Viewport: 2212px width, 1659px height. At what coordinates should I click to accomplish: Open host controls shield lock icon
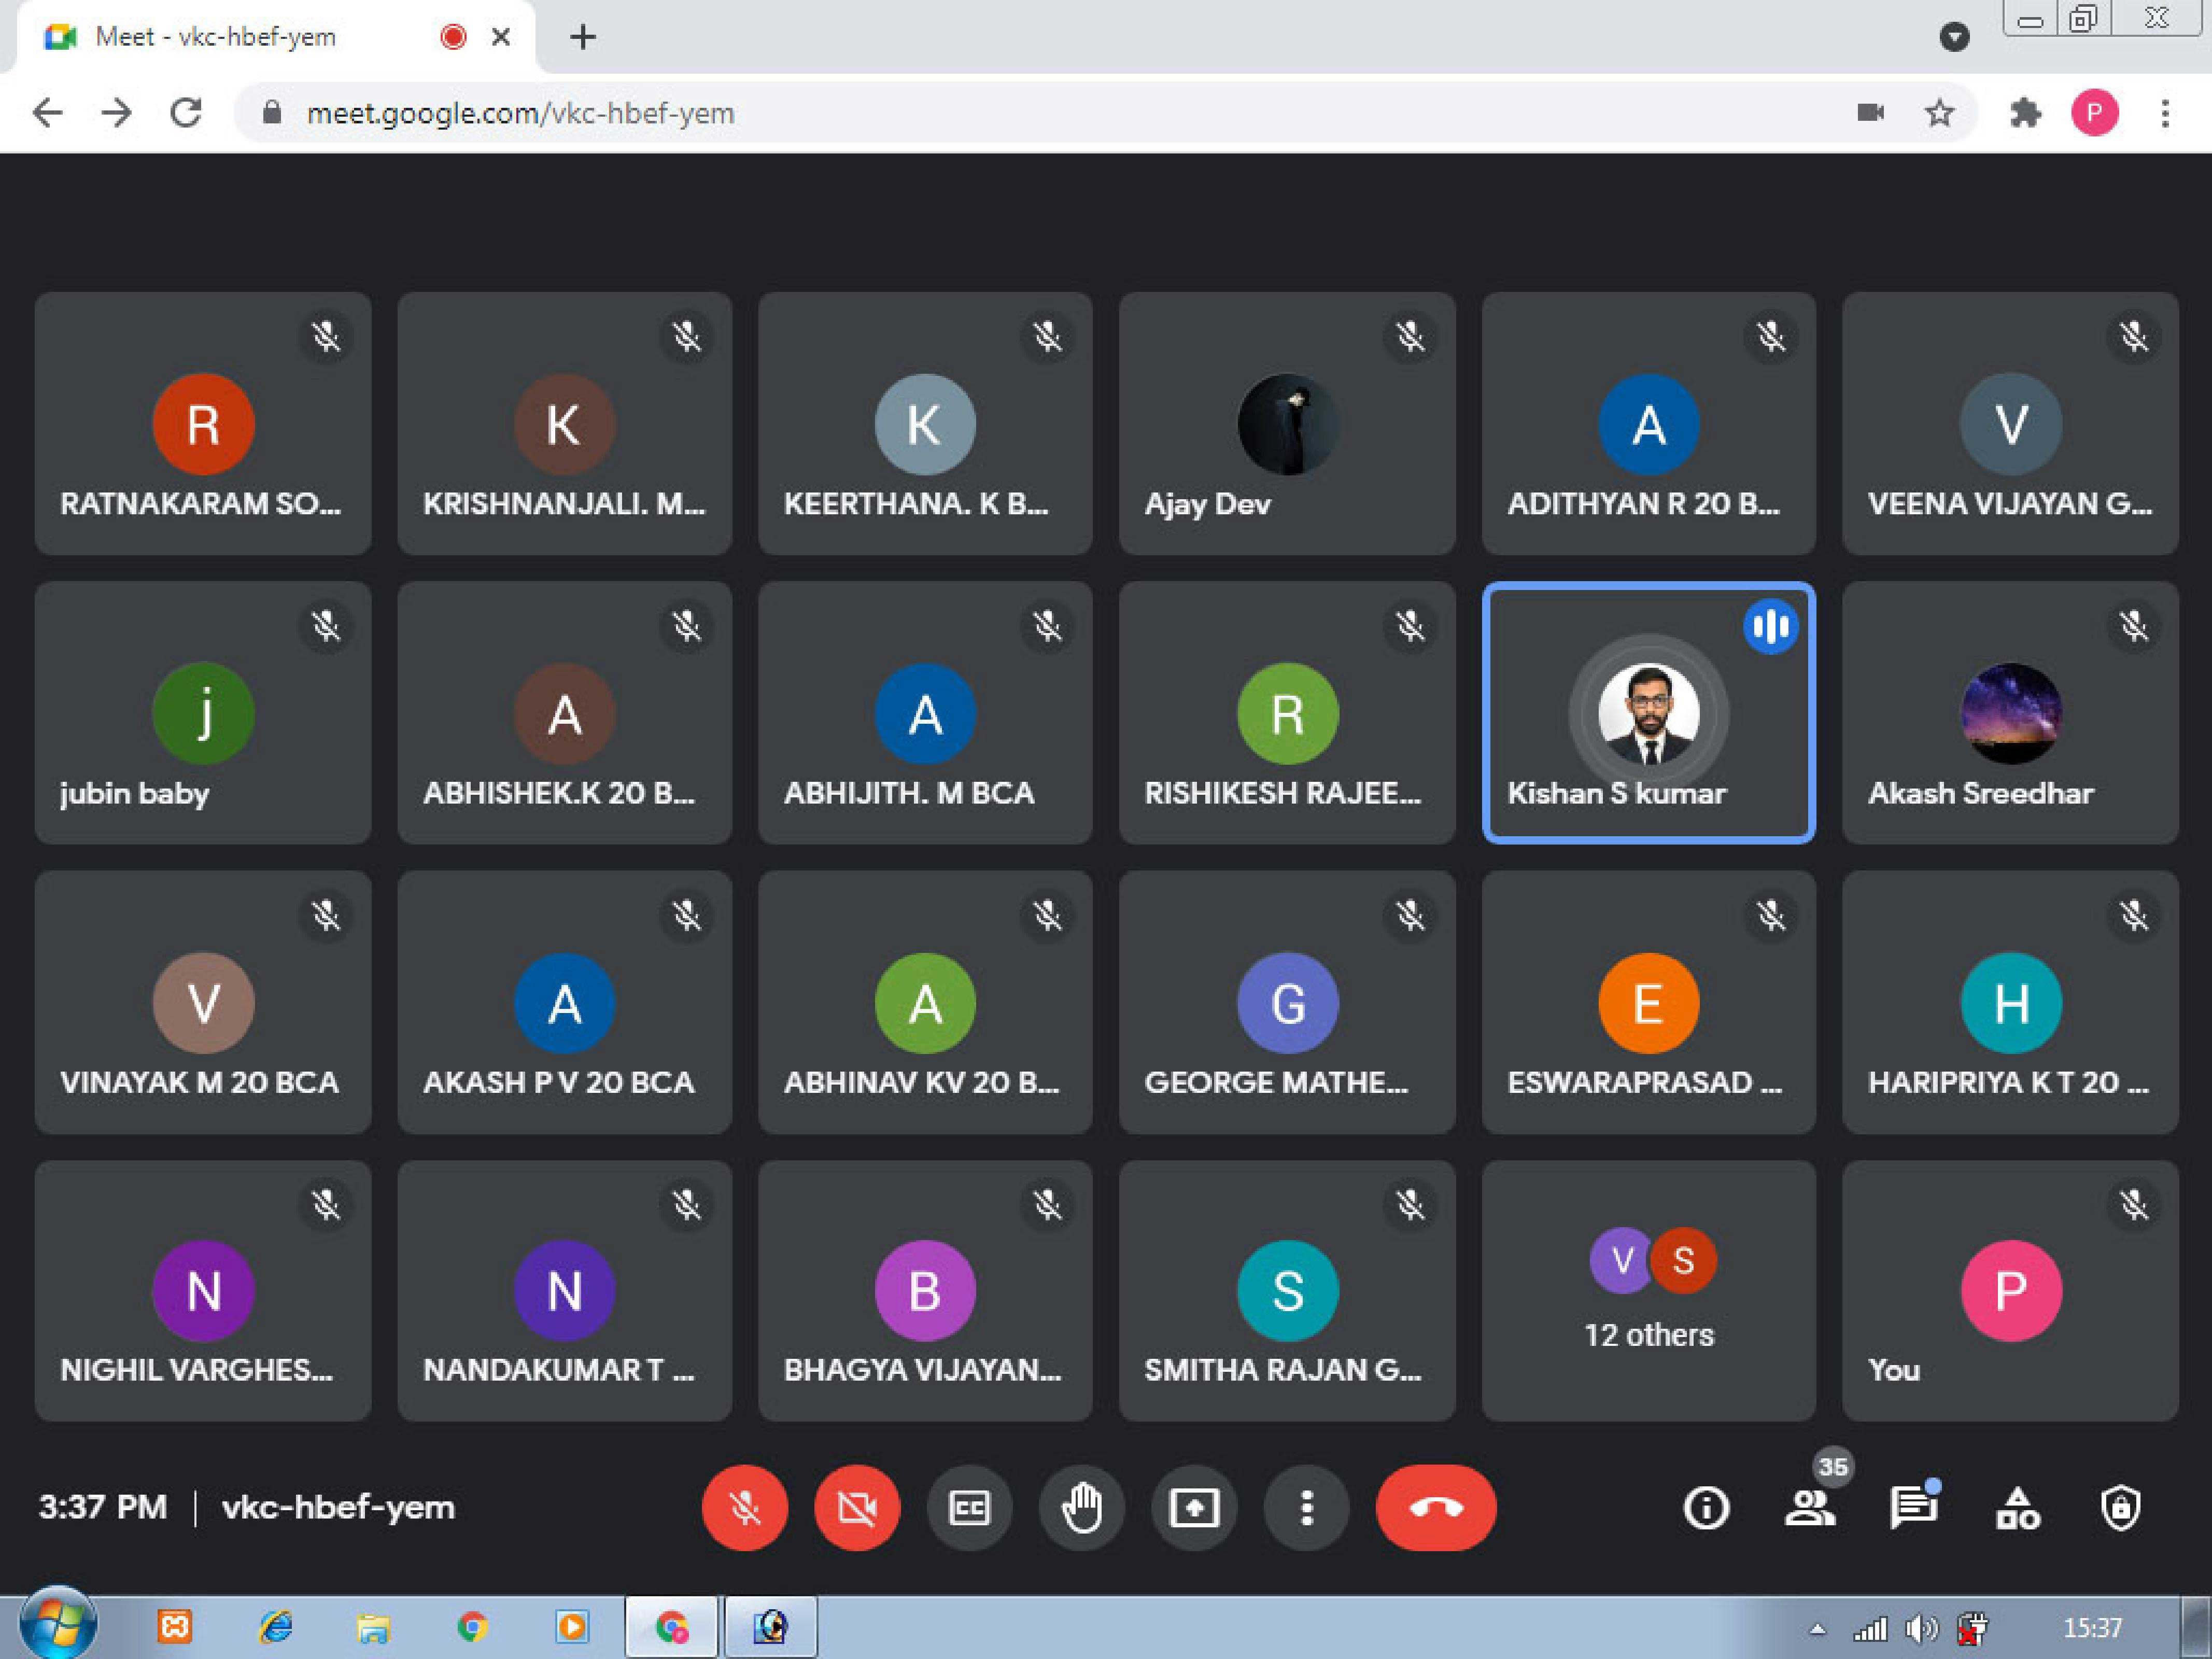(x=2121, y=1508)
